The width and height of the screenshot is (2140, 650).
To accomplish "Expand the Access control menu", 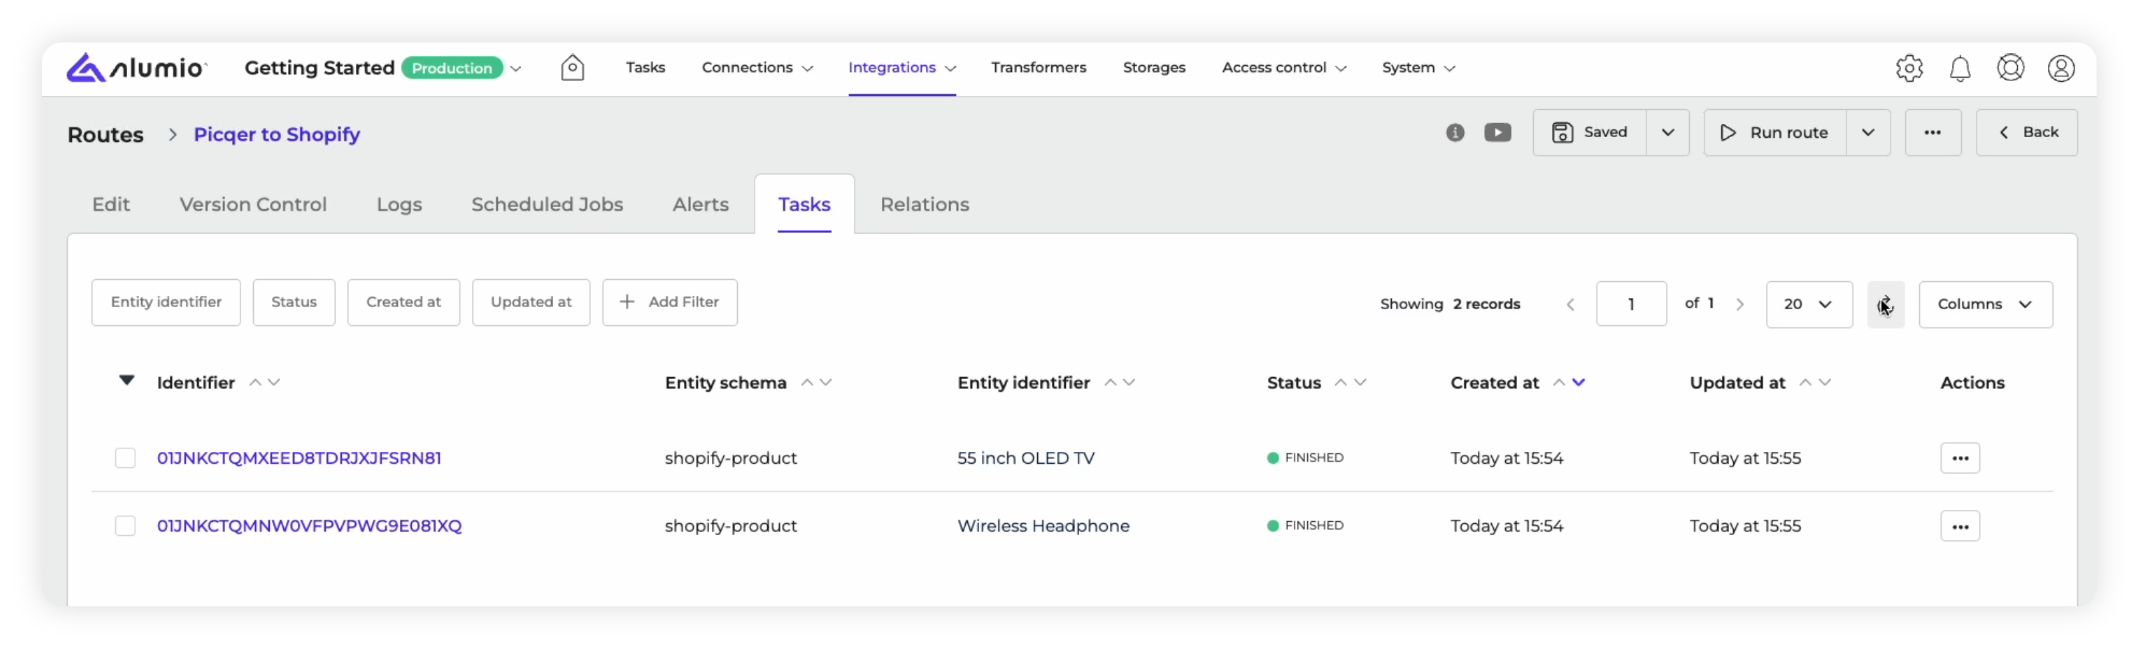I will pos(1284,68).
